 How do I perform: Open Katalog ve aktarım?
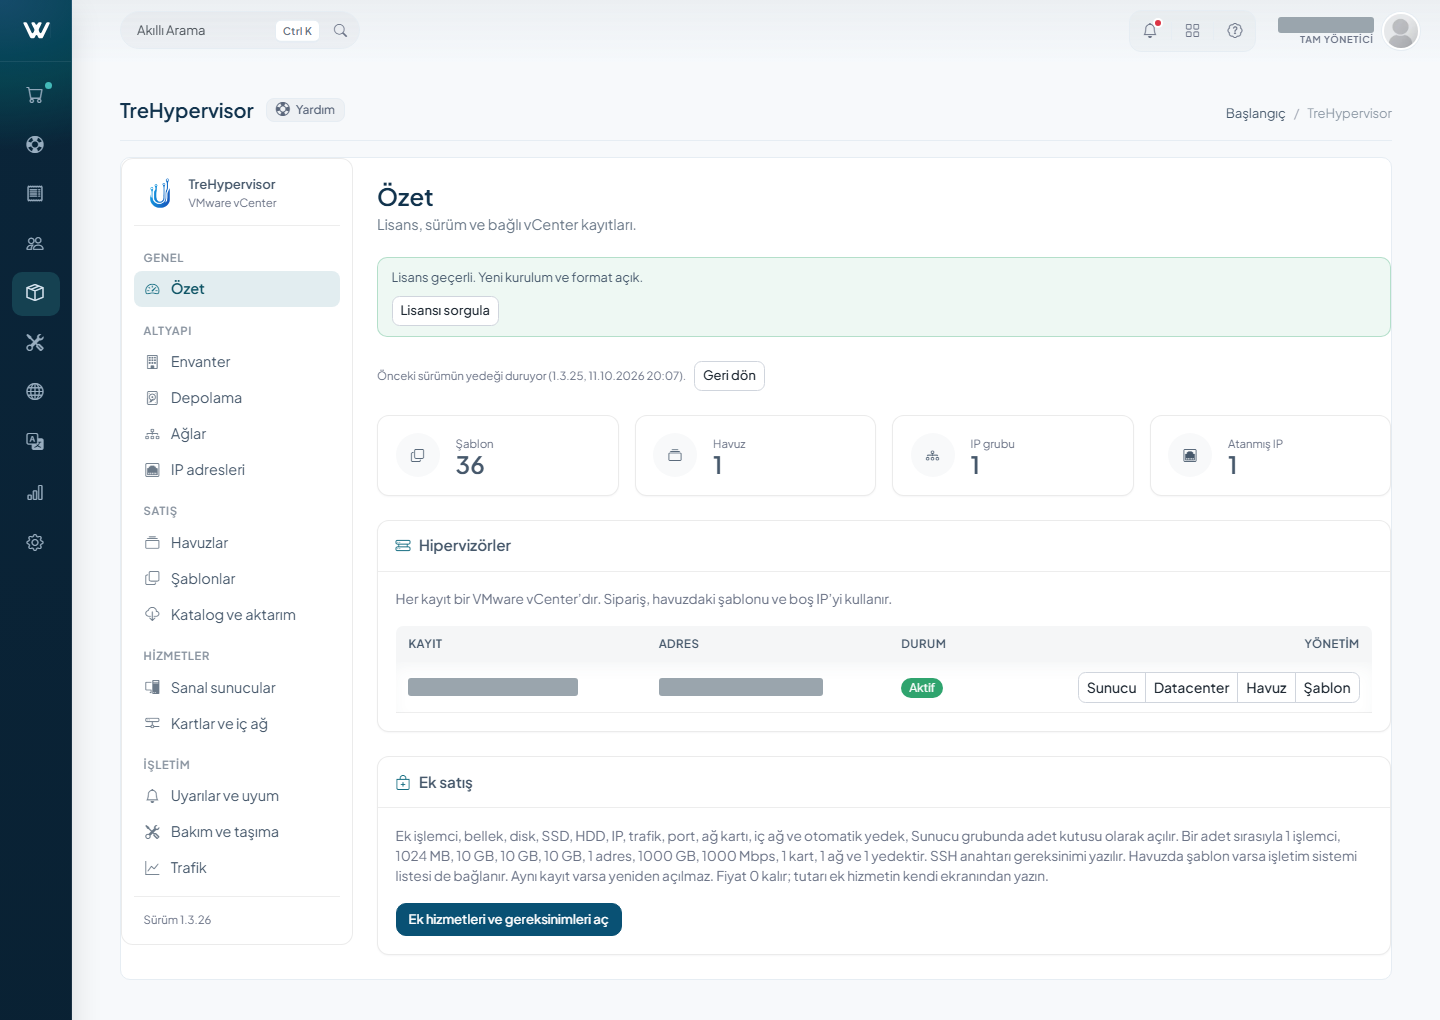click(x=237, y=615)
